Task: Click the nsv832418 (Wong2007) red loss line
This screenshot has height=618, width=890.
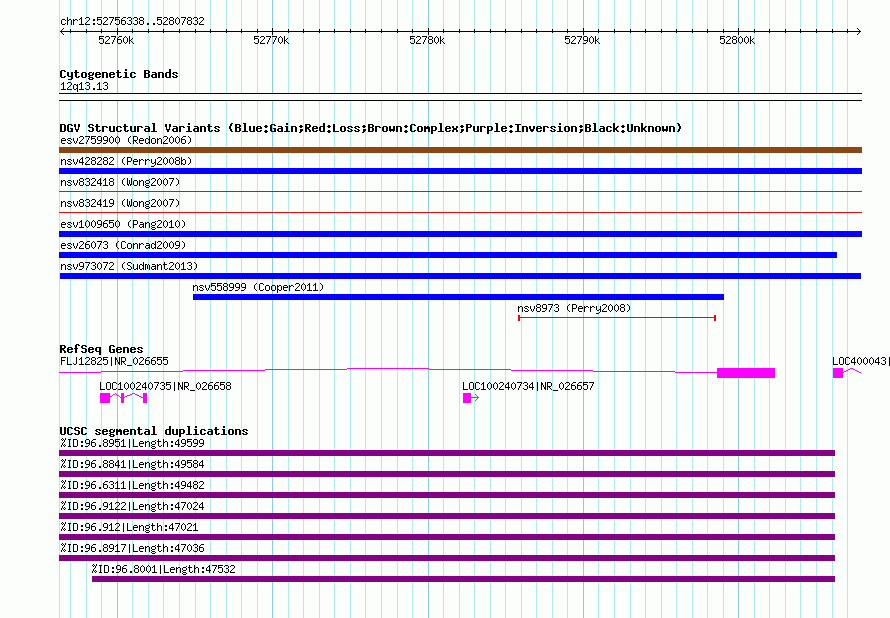Action: pyautogui.click(x=460, y=192)
